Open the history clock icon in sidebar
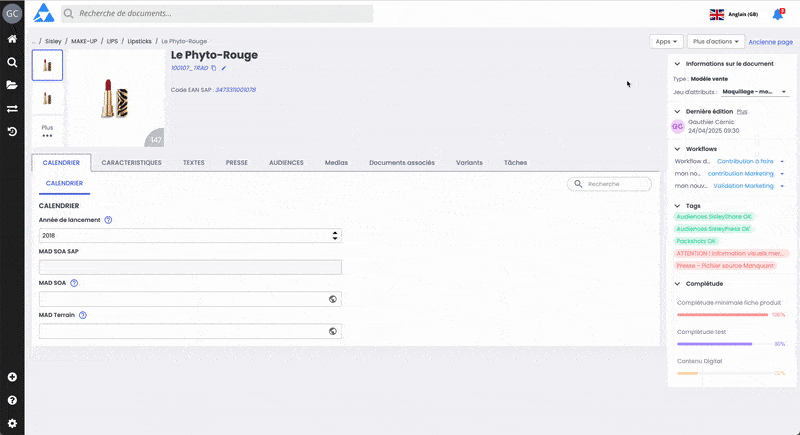The width and height of the screenshot is (800, 435). click(12, 132)
